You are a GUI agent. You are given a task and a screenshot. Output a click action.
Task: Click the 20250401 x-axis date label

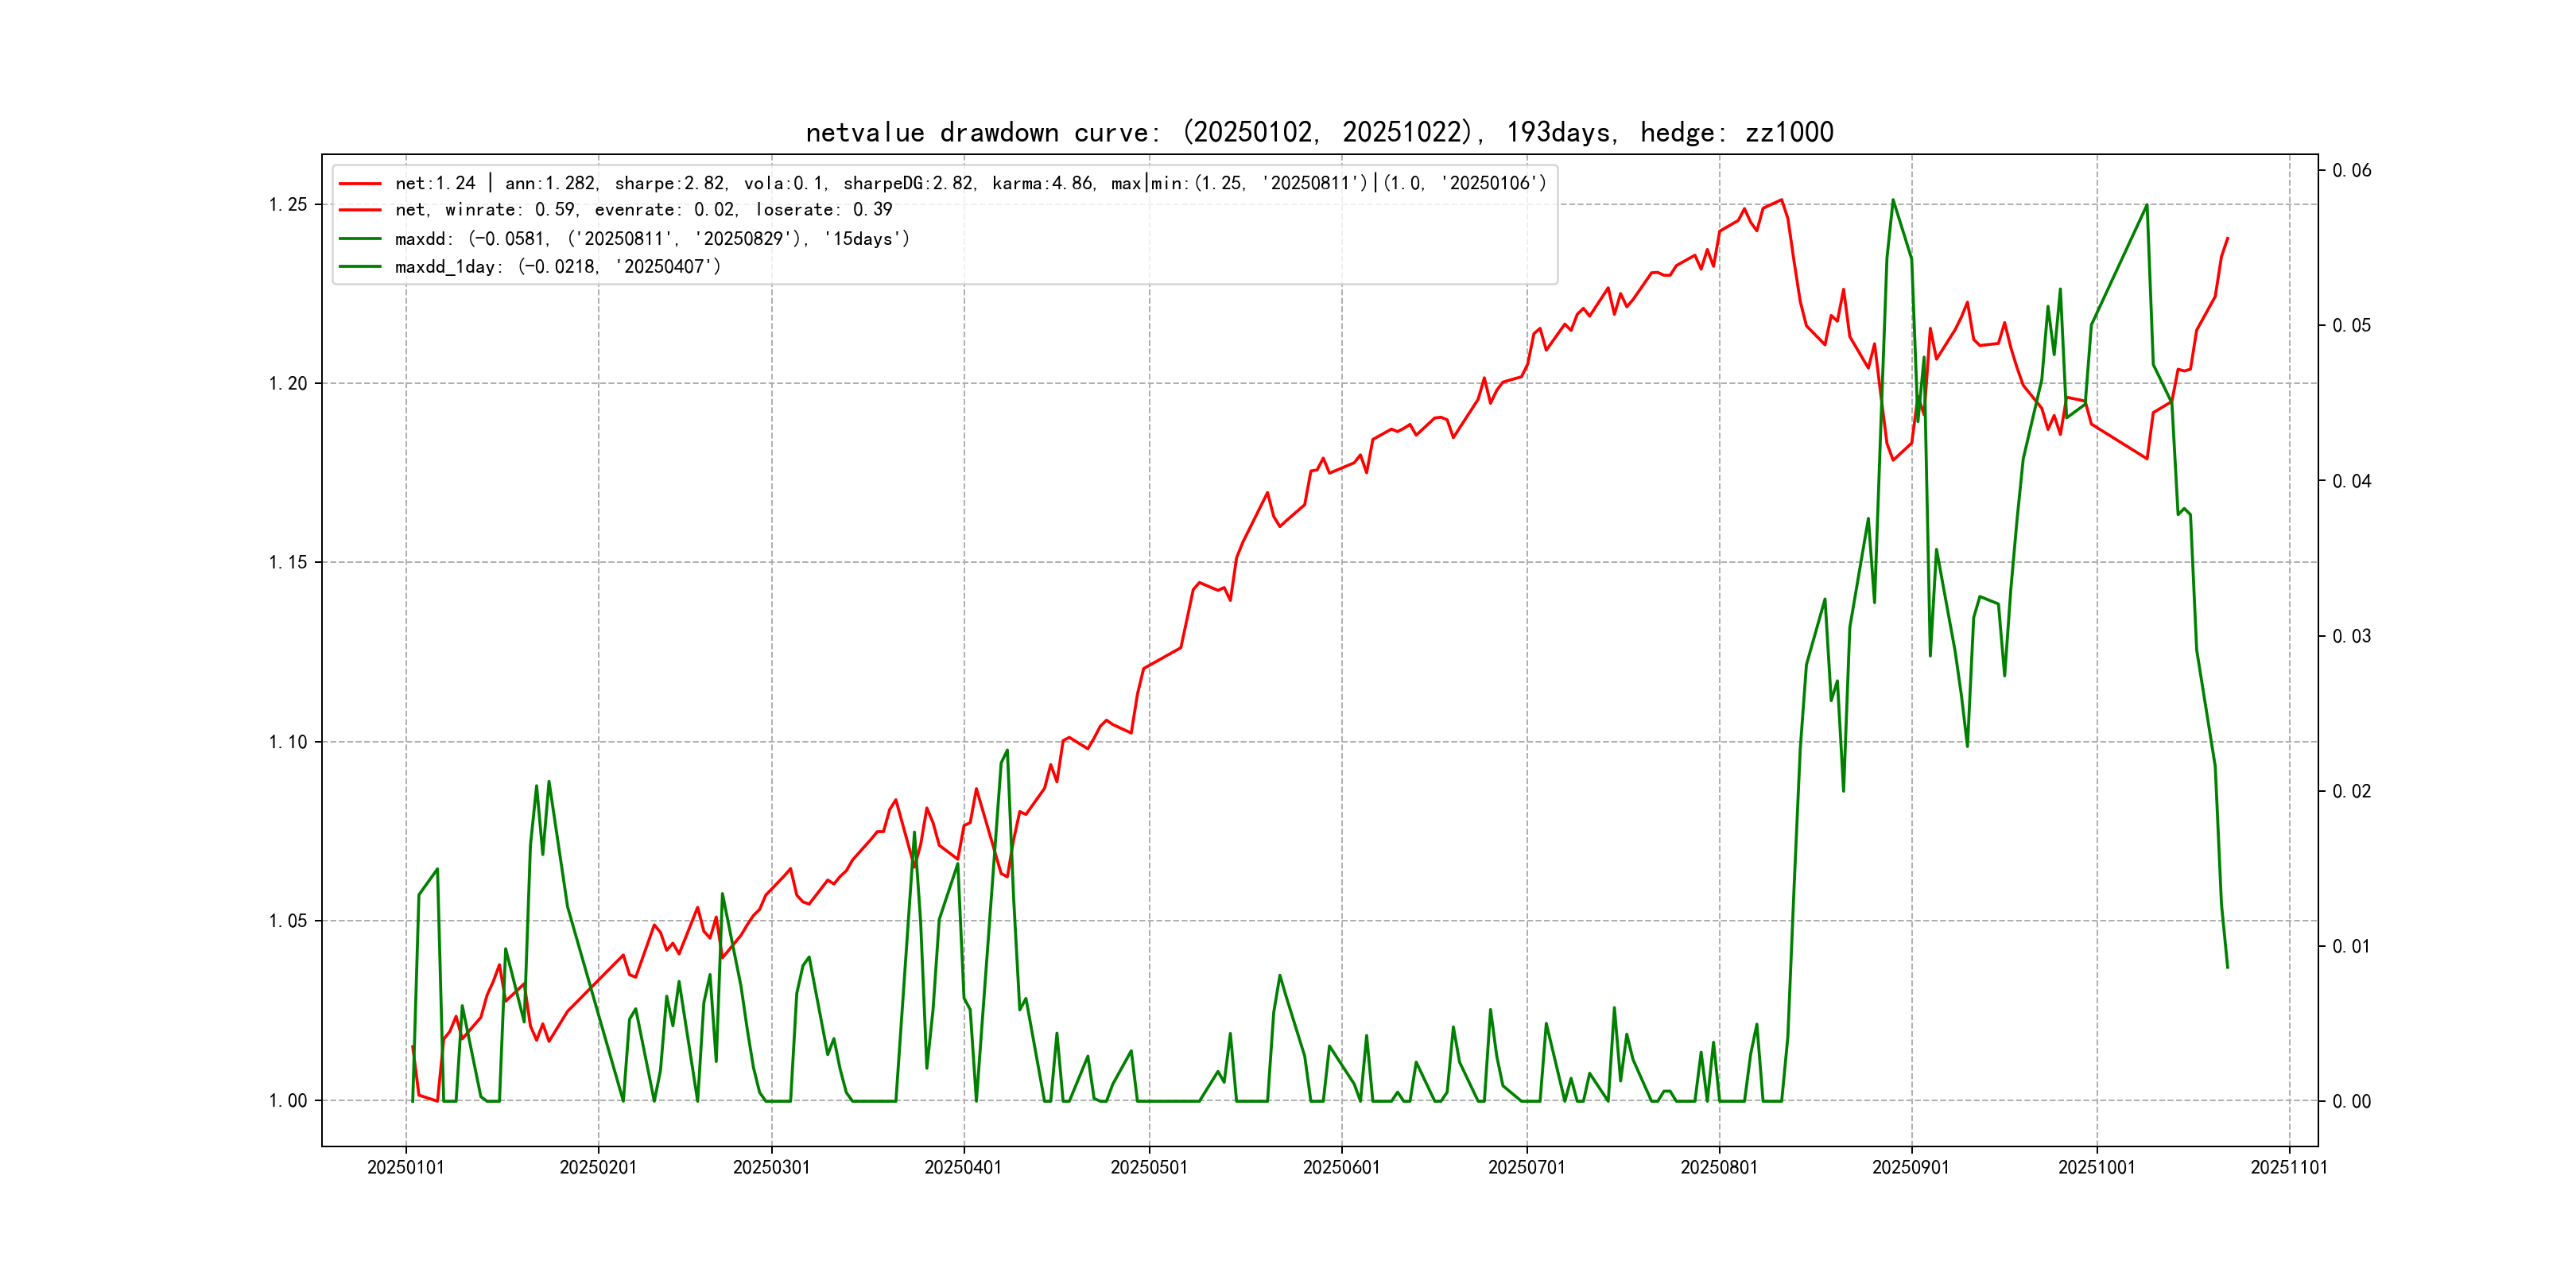pyautogui.click(x=963, y=1167)
